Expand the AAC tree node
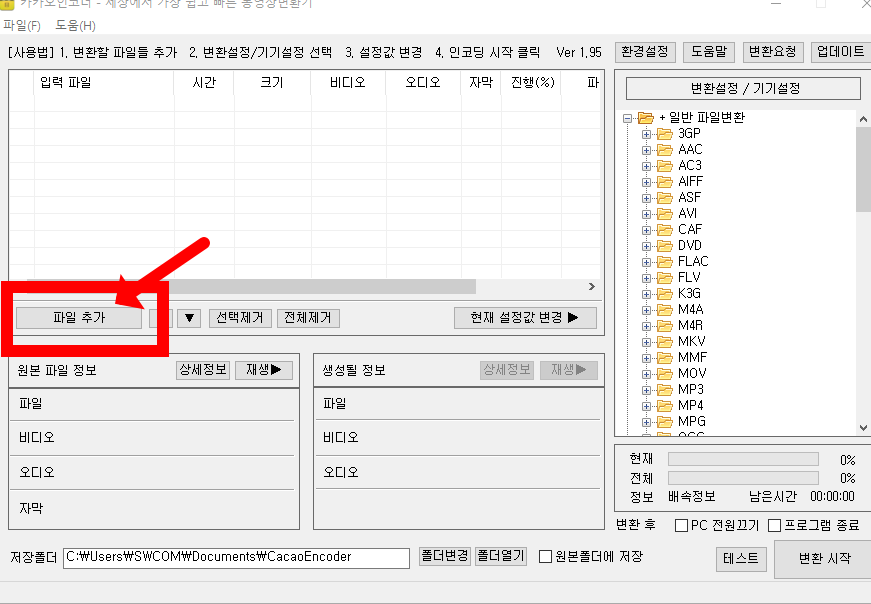 [x=644, y=149]
